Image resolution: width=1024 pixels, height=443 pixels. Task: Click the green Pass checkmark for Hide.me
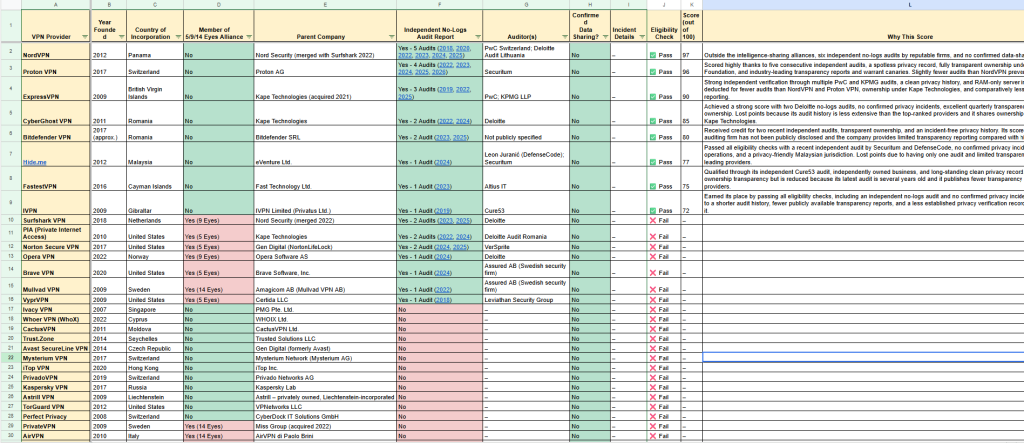653,162
